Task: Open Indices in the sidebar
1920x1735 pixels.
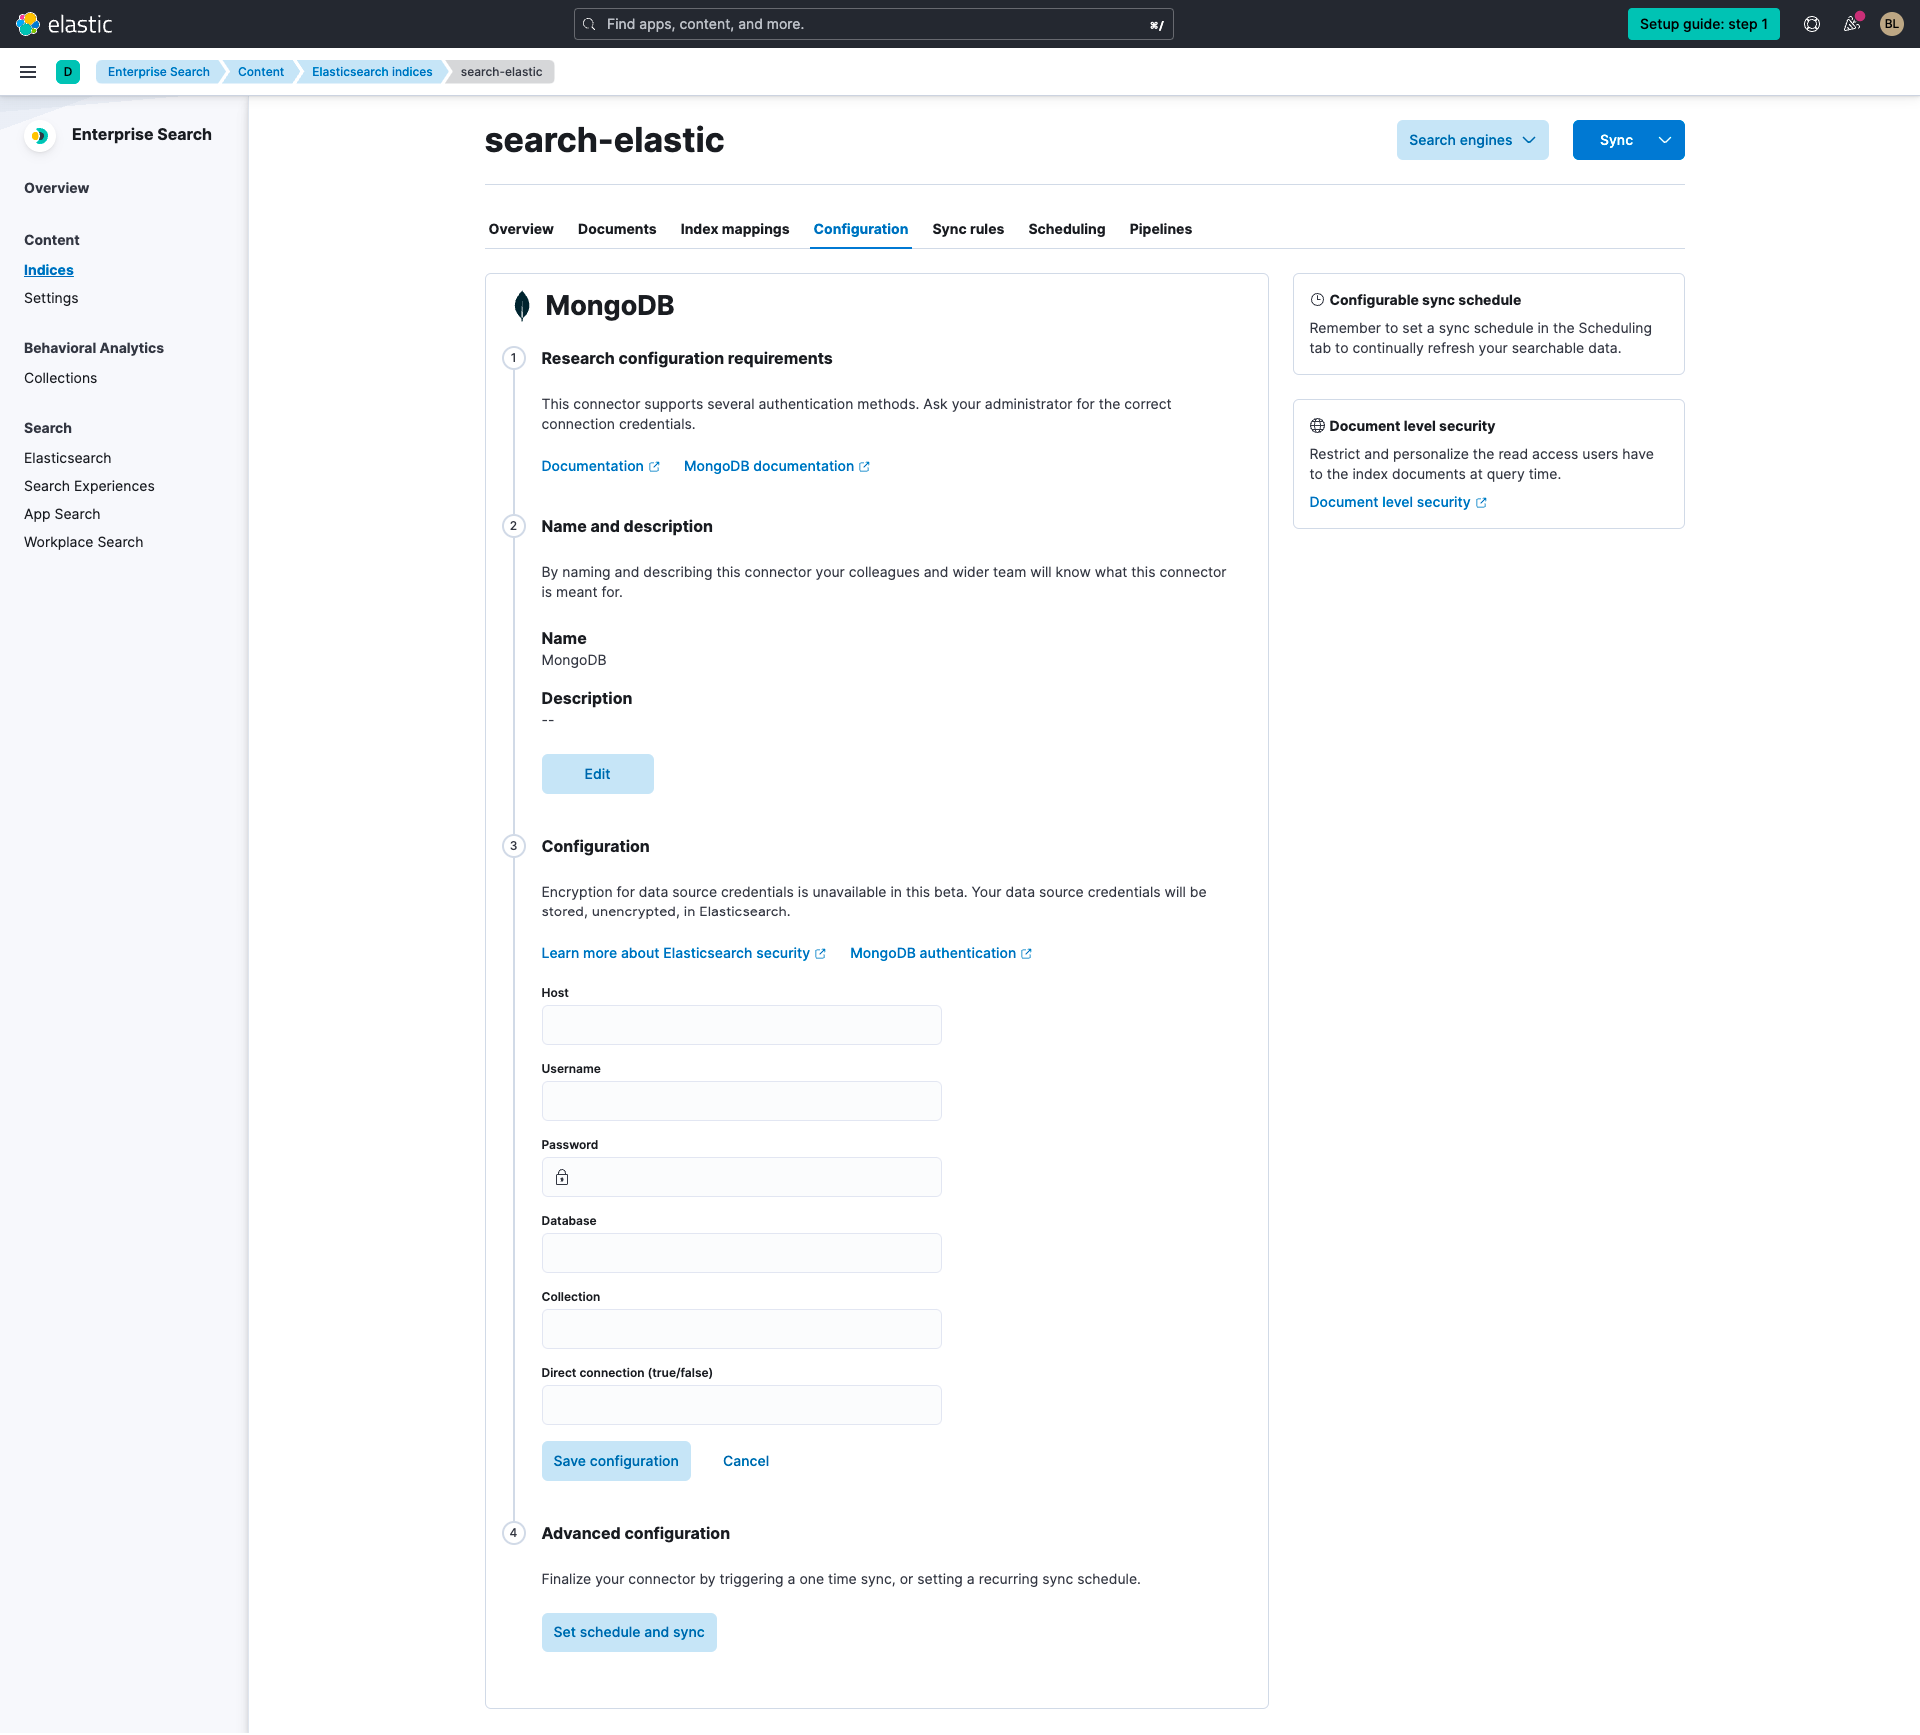Action: tap(49, 270)
